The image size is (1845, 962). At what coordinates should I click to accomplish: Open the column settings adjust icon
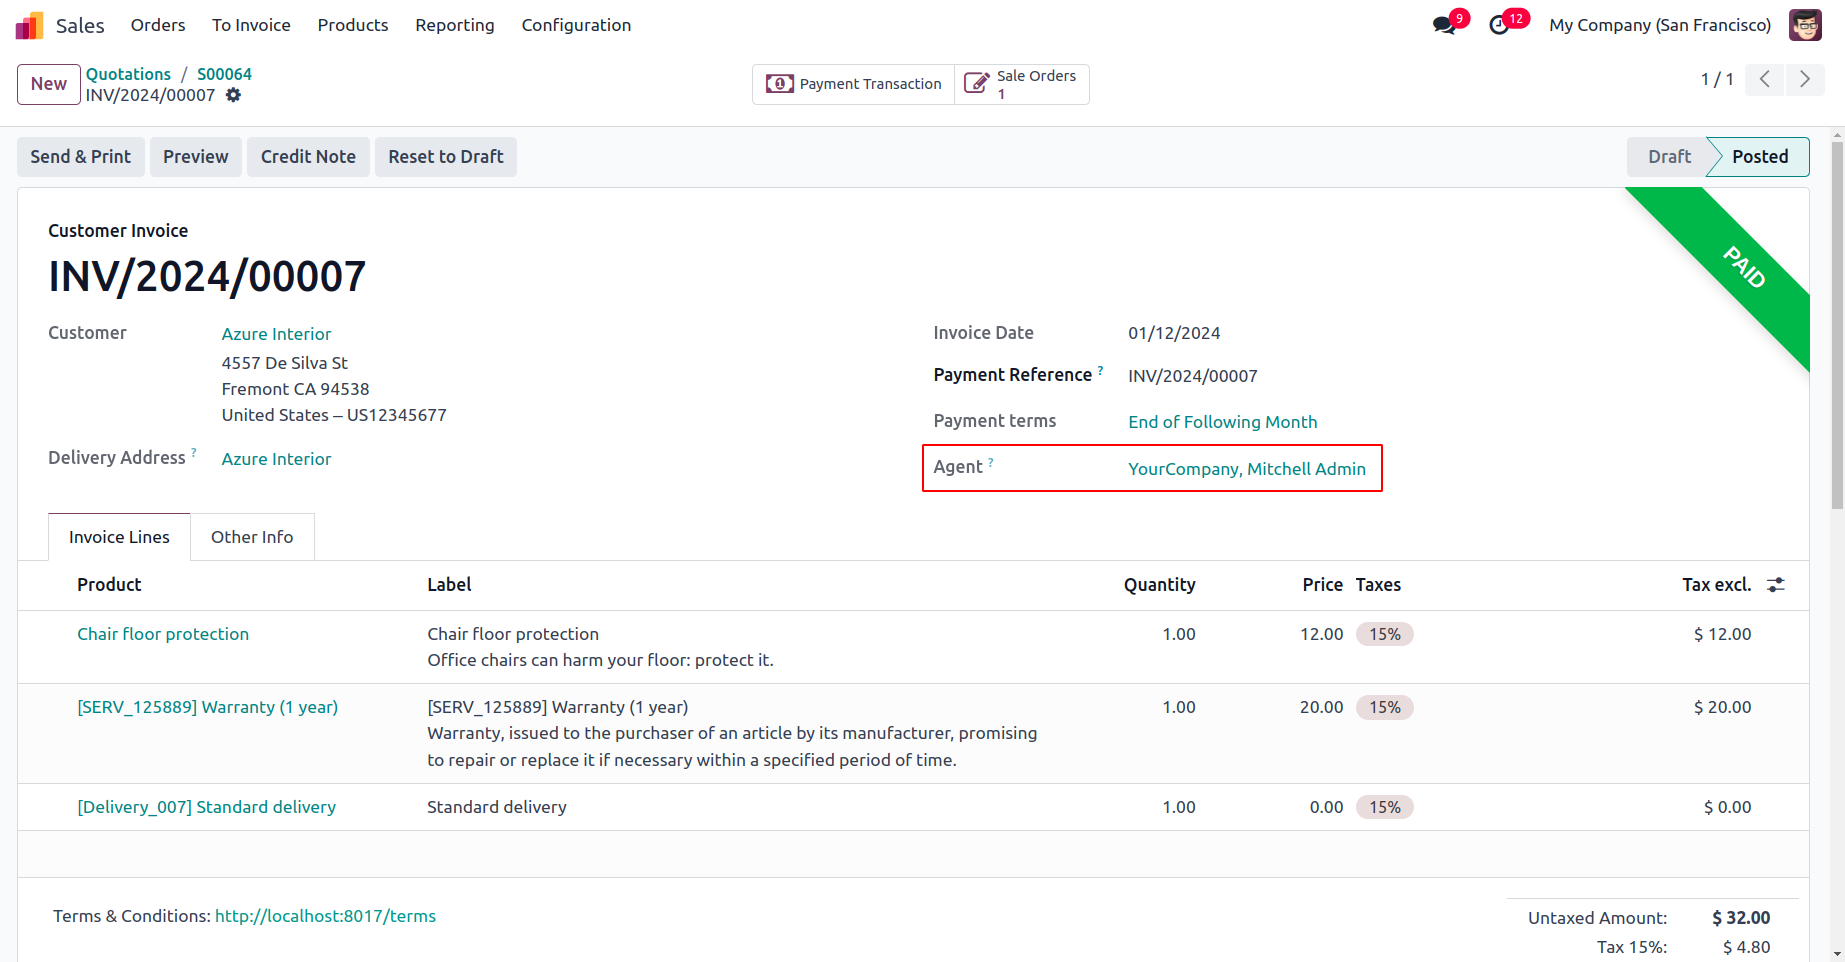click(1776, 585)
